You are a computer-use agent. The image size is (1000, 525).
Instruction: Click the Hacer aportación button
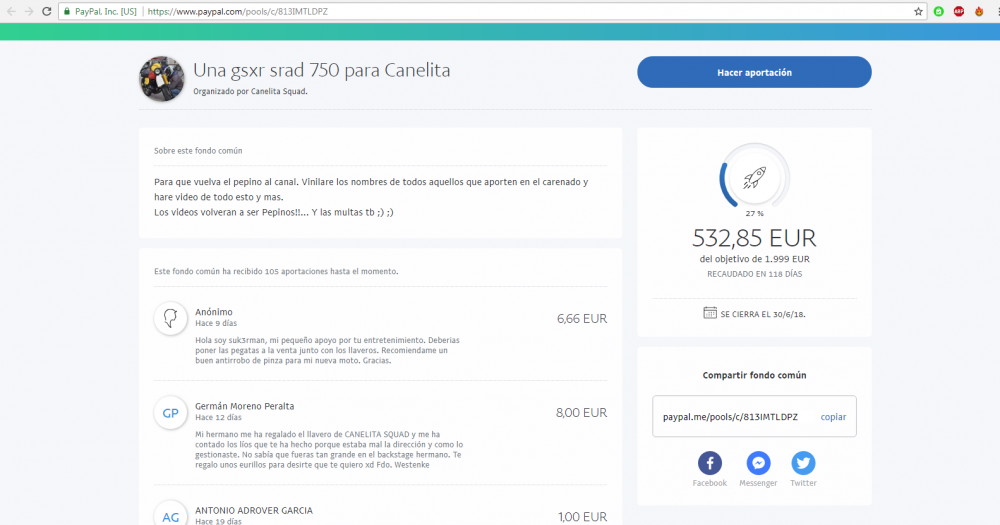(x=754, y=72)
